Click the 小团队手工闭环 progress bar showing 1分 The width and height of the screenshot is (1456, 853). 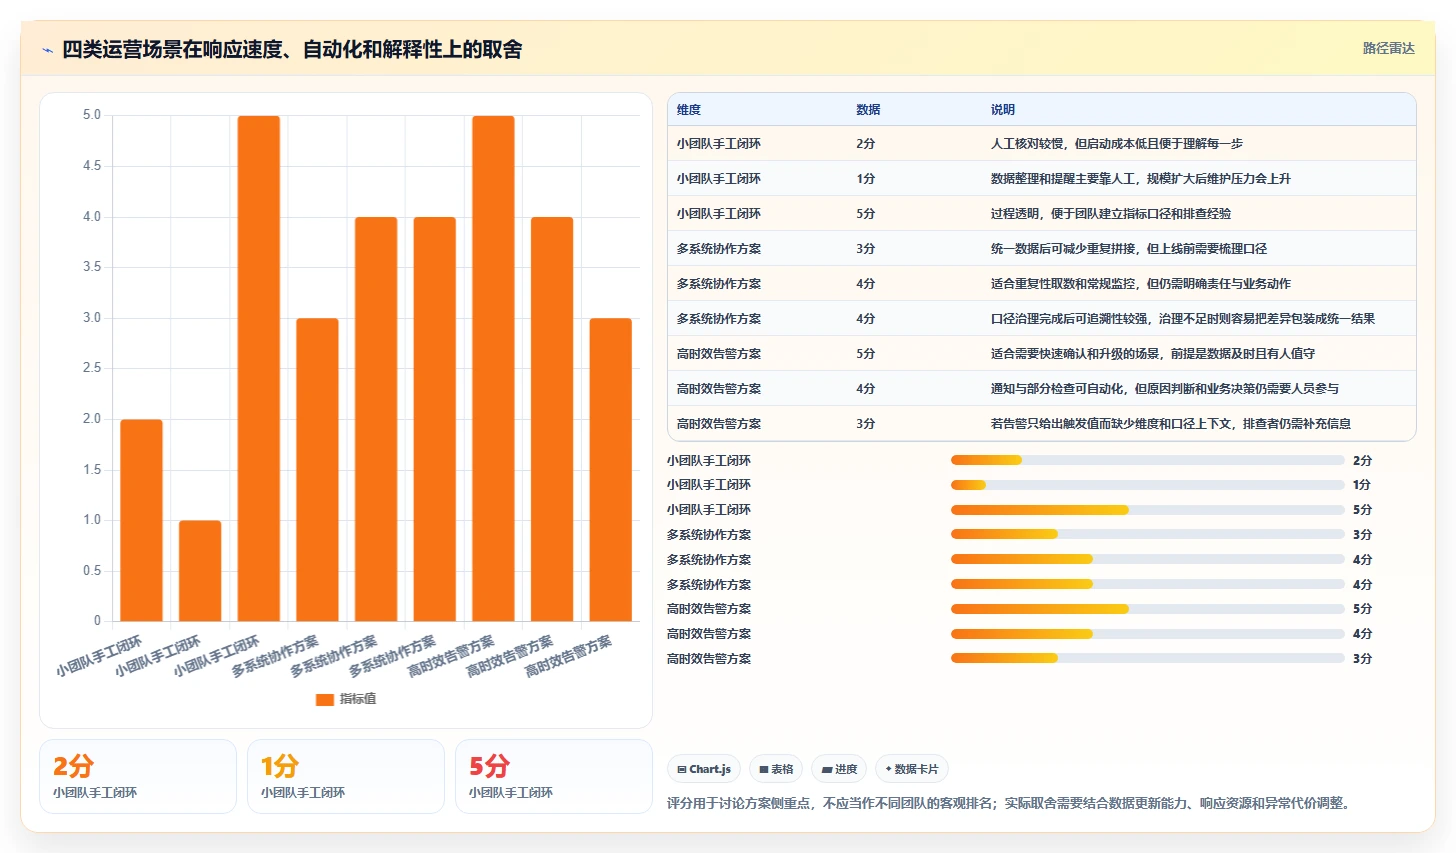1148,485
